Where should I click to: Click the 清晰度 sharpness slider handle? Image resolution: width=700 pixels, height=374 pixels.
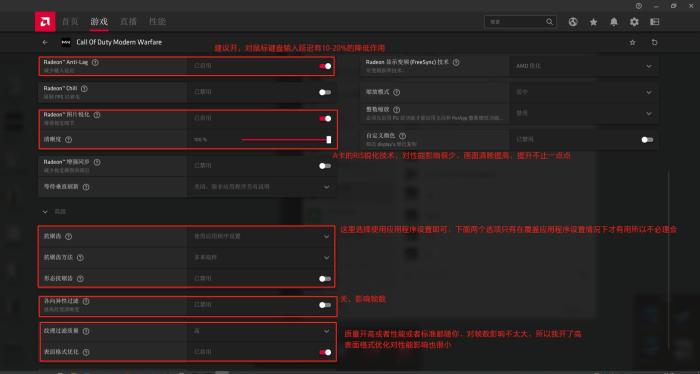pos(329,140)
